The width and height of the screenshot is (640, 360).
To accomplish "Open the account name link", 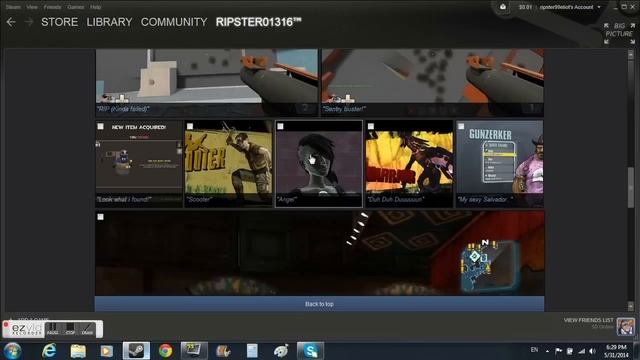I will click(x=567, y=7).
